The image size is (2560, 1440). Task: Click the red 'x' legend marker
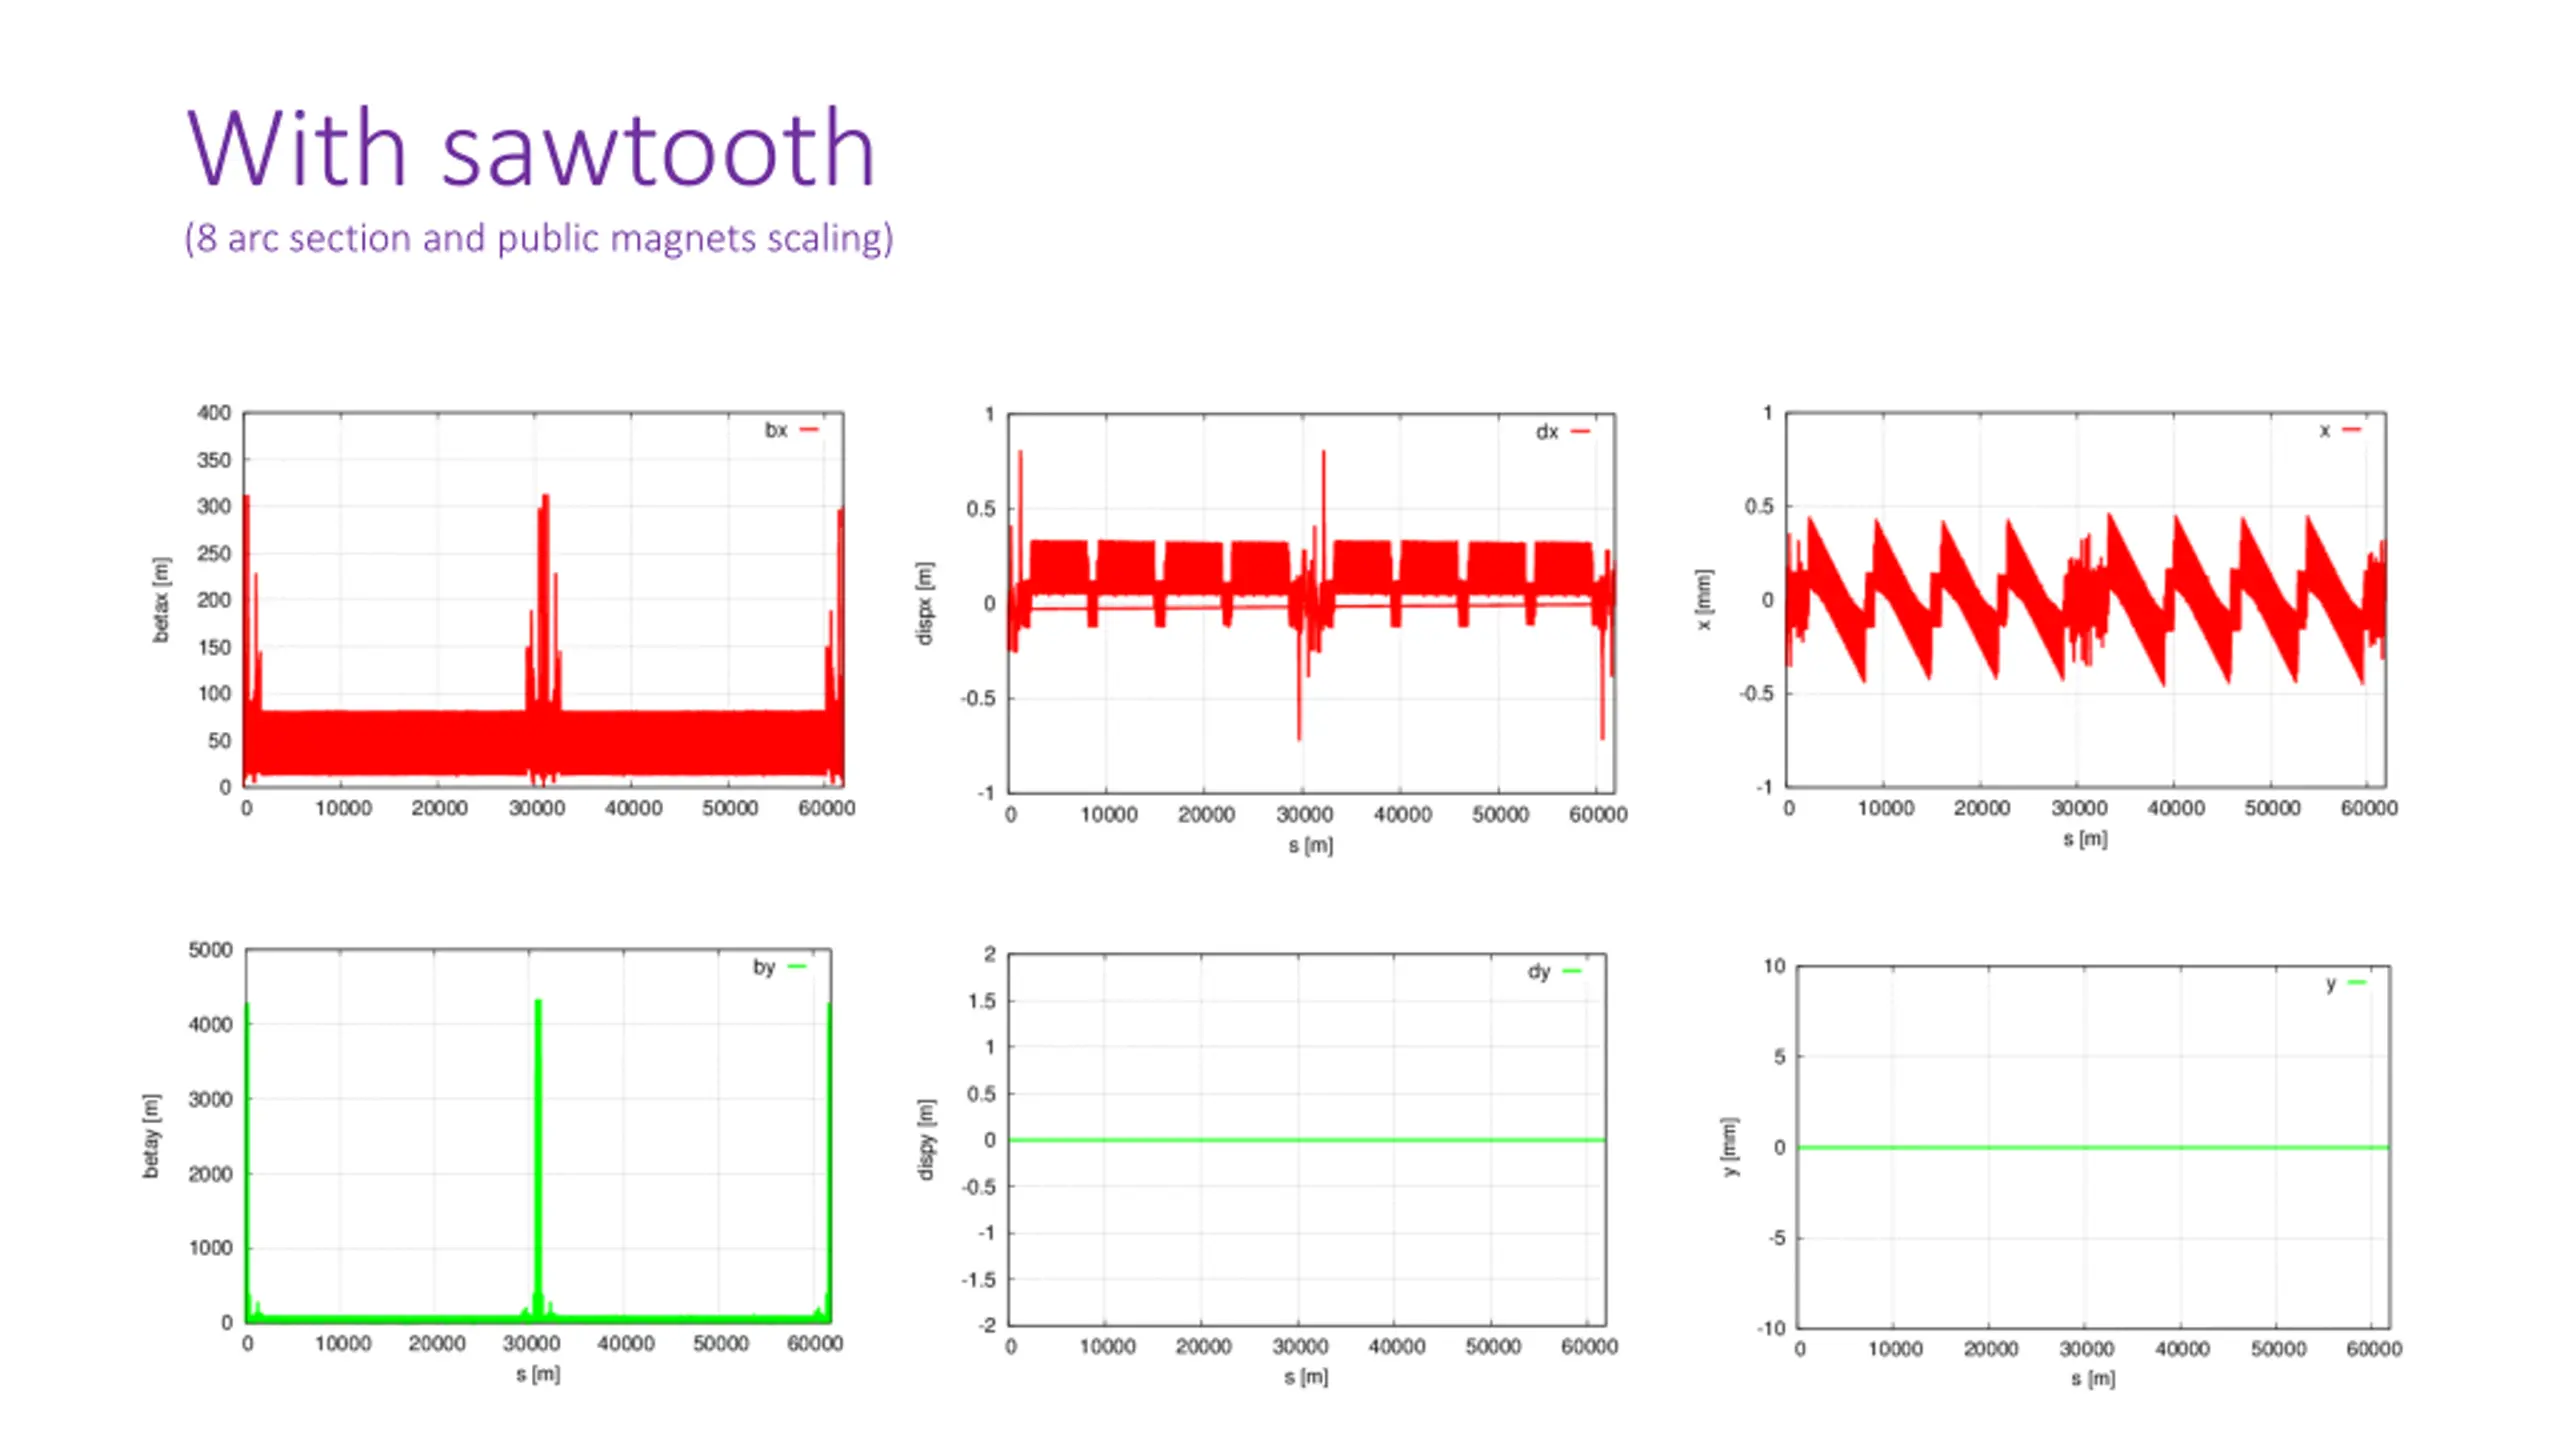pyautogui.click(x=2352, y=430)
